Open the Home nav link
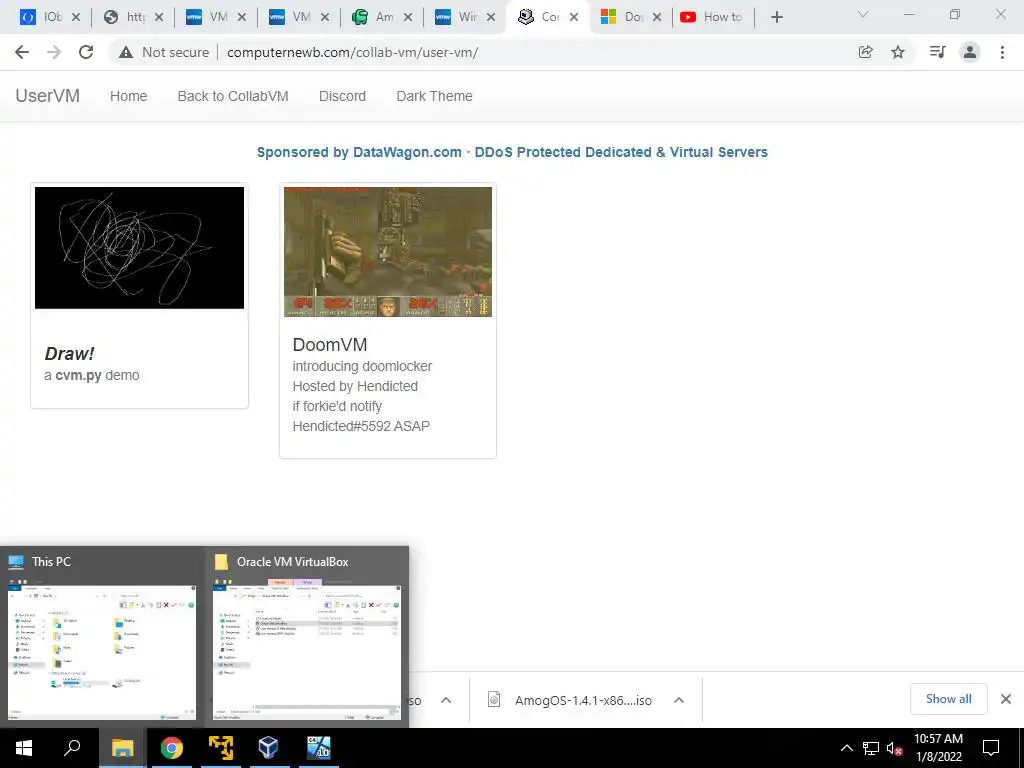1024x768 pixels. [x=129, y=96]
